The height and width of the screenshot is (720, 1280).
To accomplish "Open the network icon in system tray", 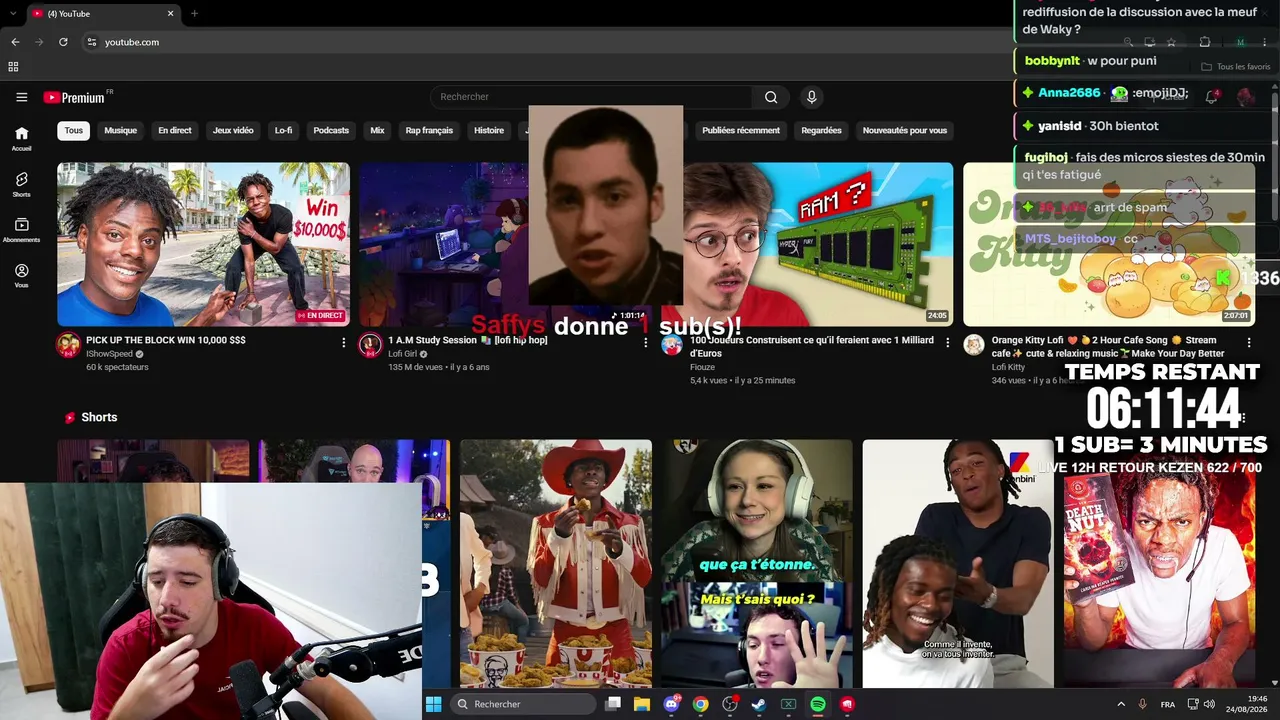I will 1193,704.
